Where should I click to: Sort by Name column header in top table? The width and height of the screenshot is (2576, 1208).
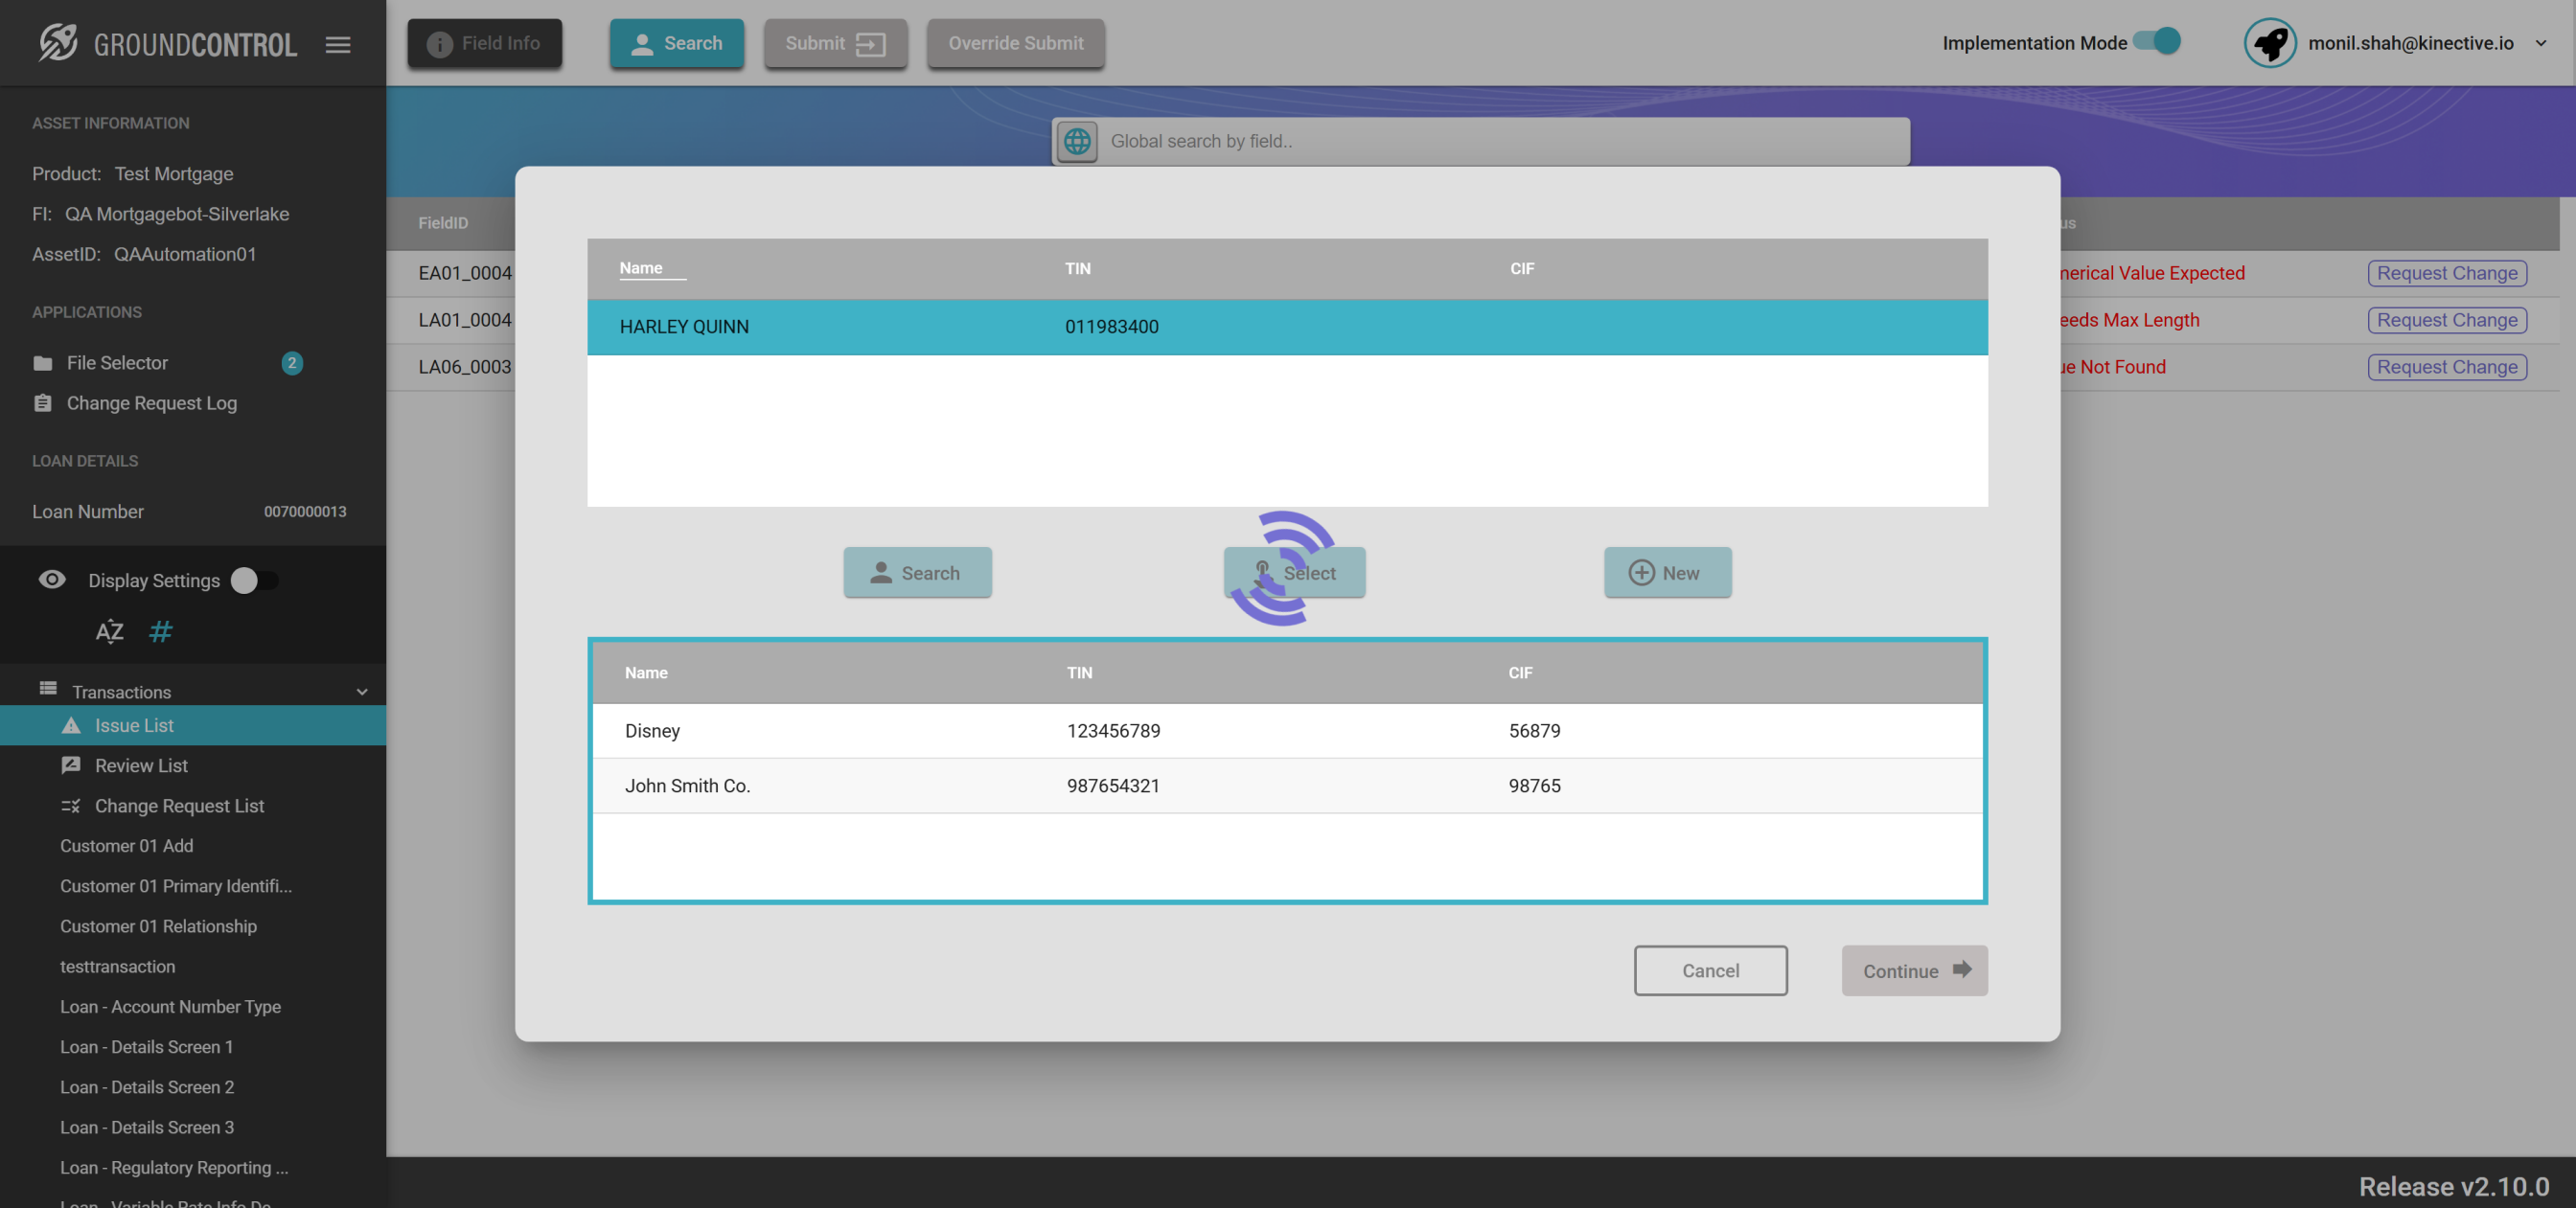(641, 268)
